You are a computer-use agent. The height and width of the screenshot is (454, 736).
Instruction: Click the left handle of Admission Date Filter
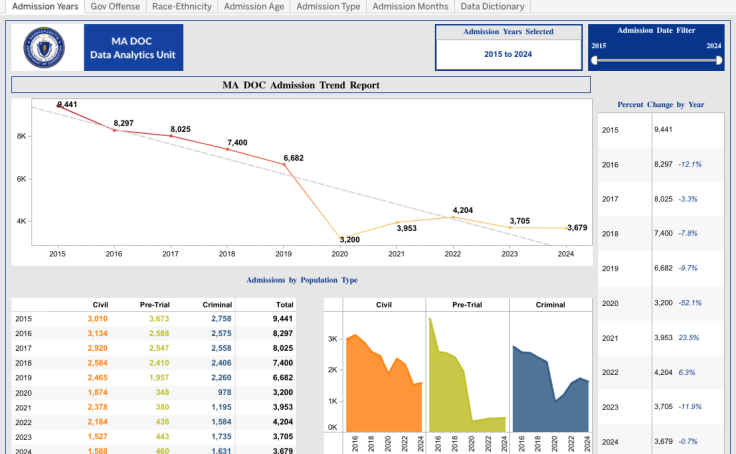(594, 60)
